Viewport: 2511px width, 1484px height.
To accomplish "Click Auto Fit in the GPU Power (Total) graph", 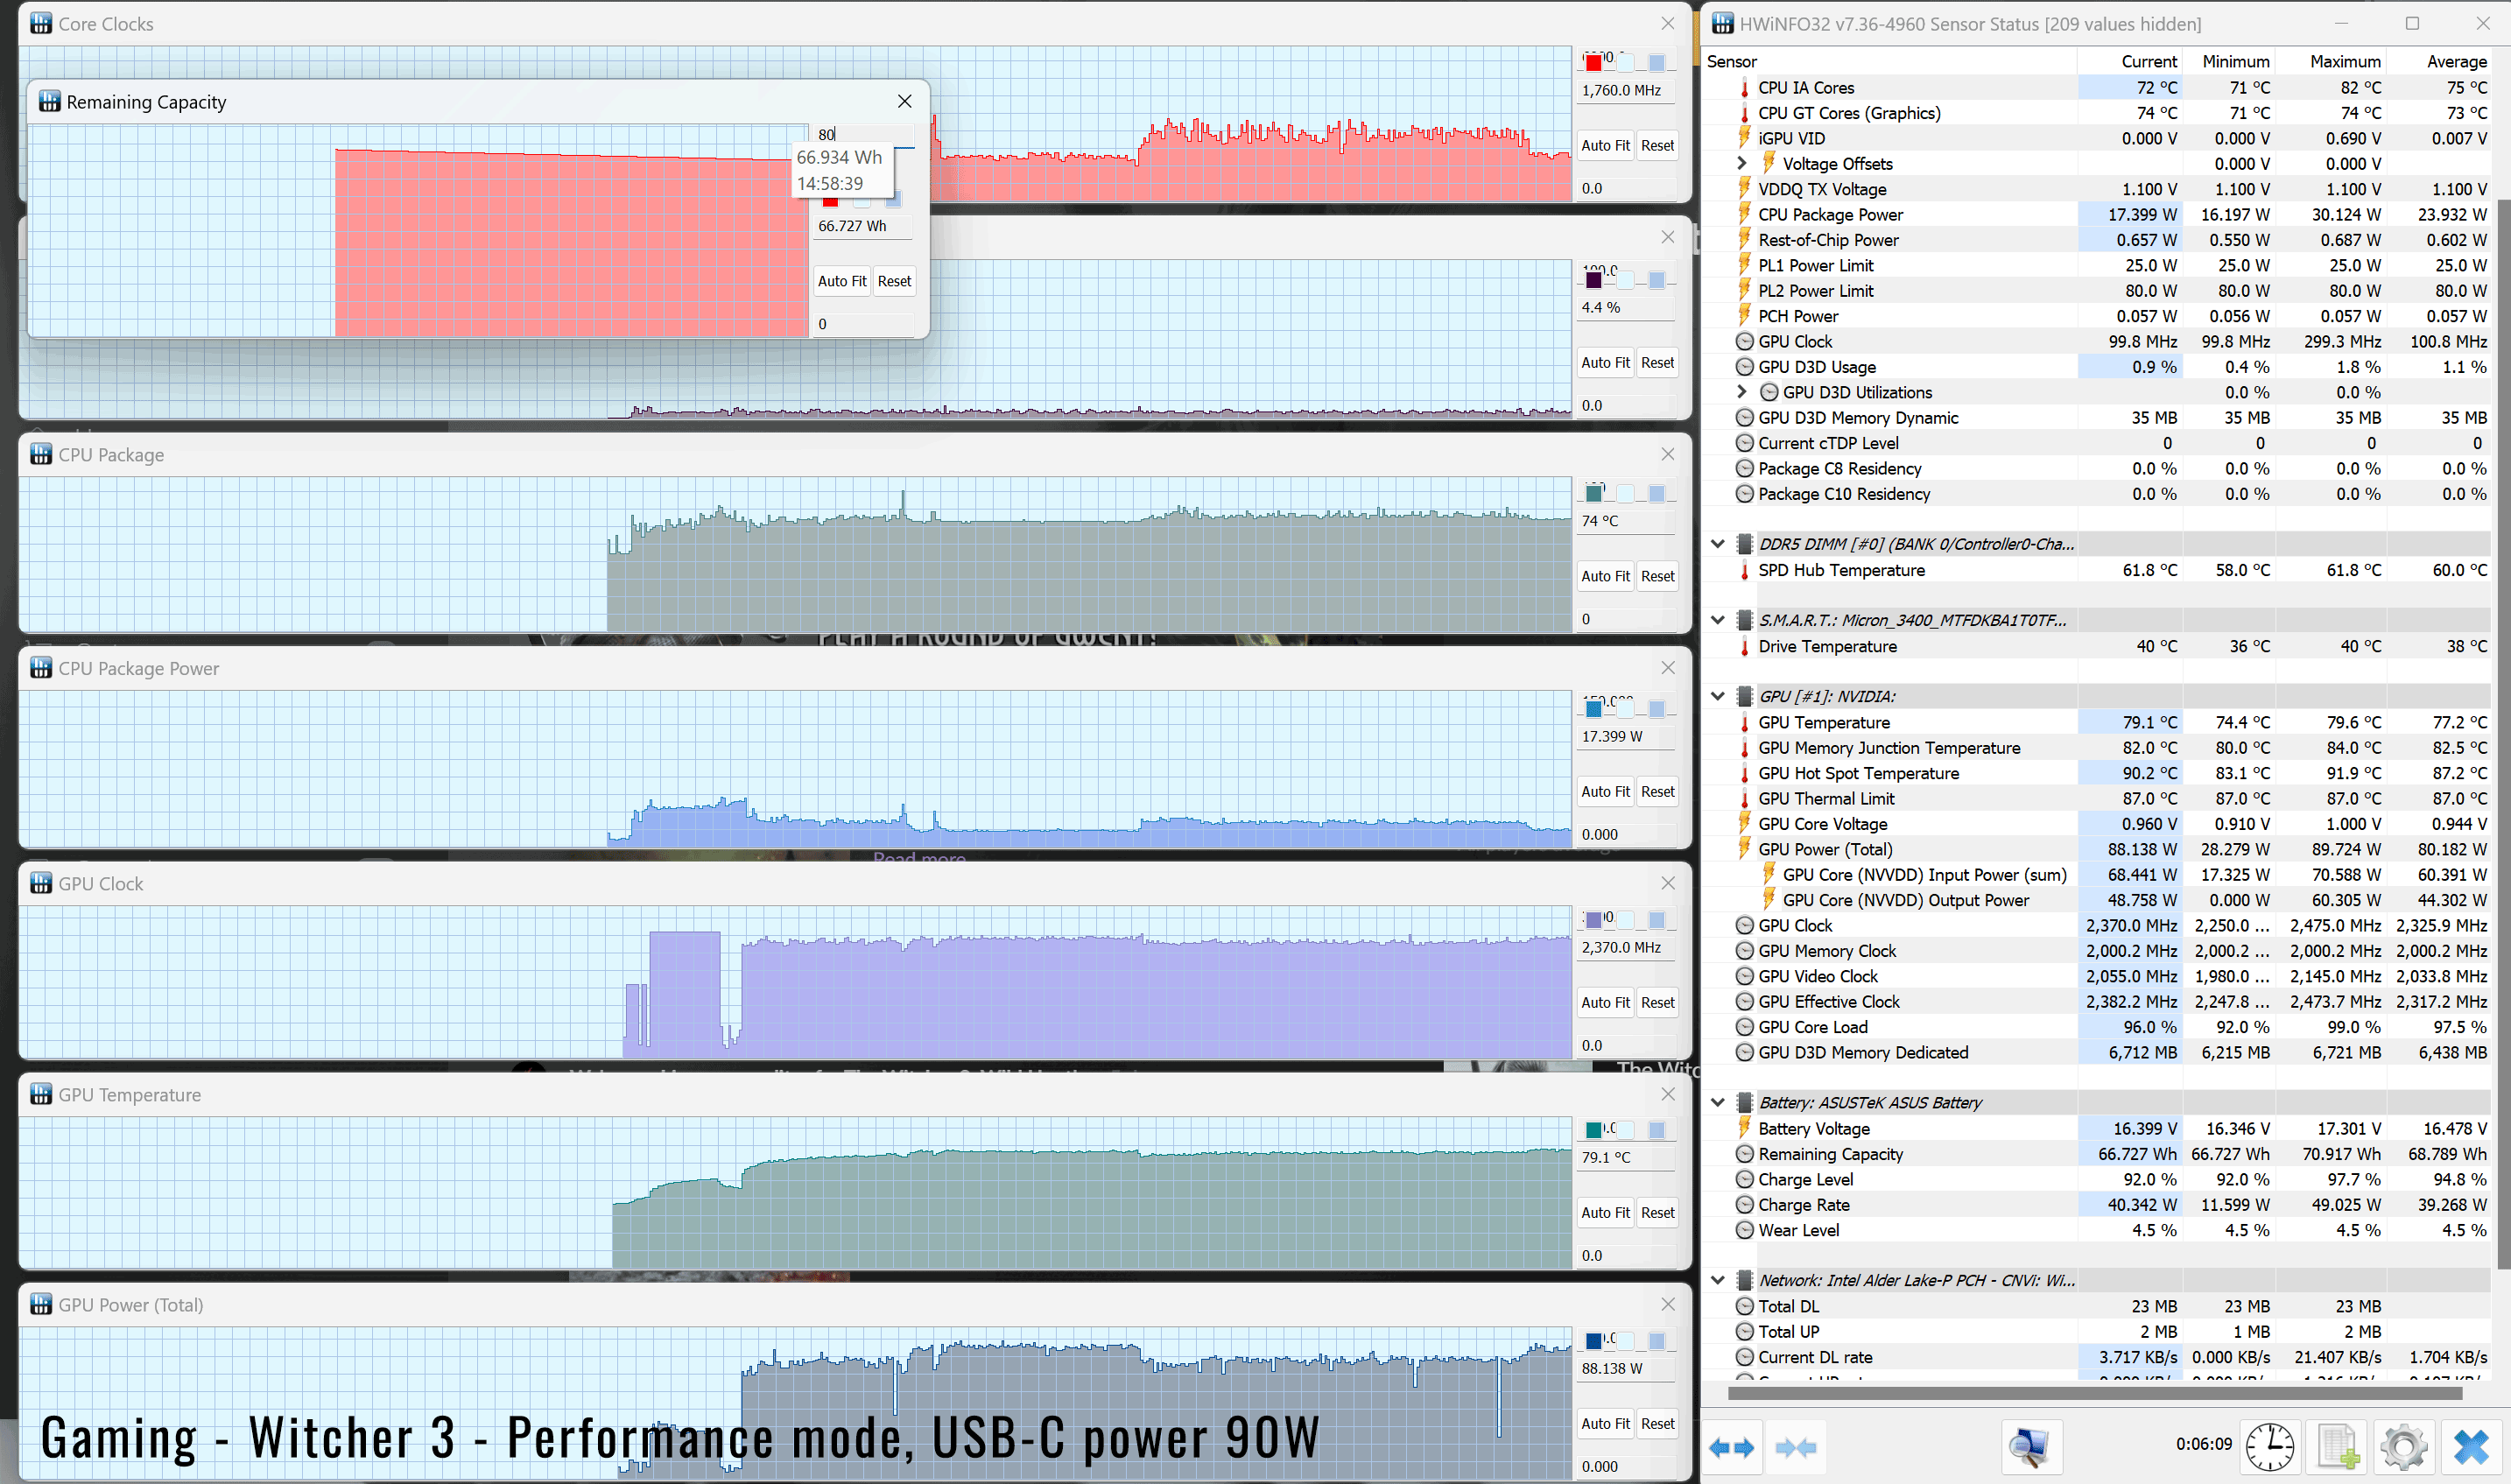I will click(x=1605, y=1423).
